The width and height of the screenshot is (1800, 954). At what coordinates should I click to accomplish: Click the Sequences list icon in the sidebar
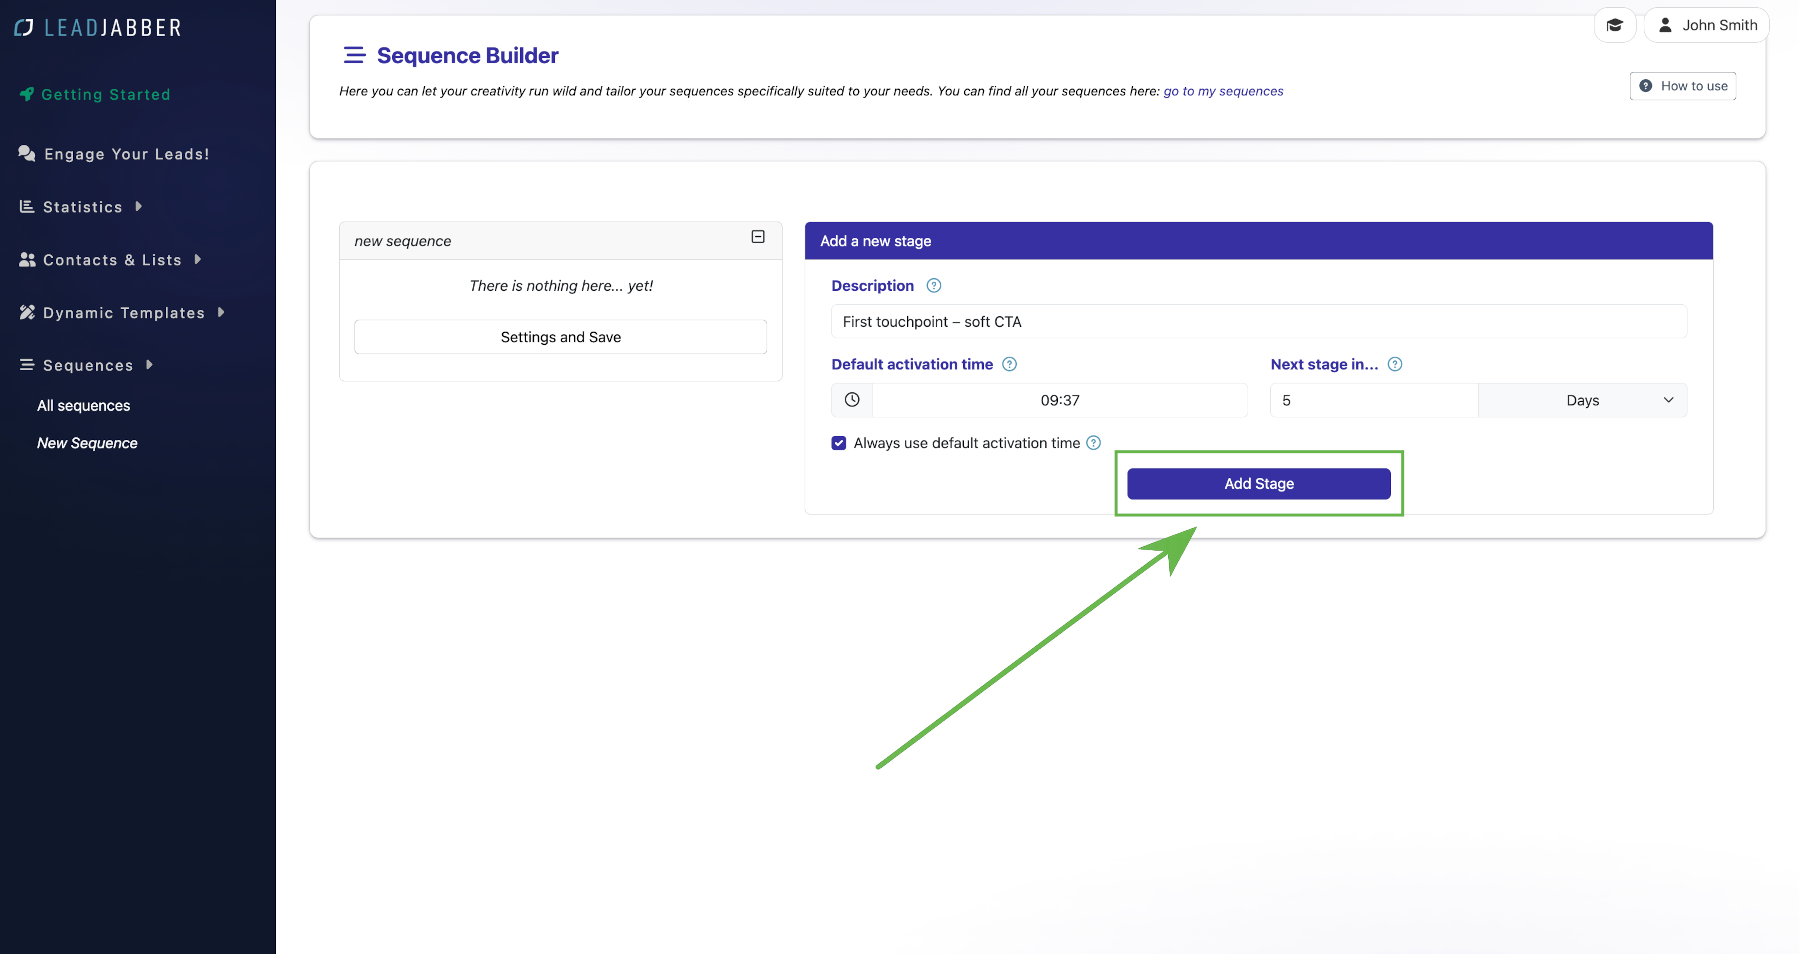27,365
